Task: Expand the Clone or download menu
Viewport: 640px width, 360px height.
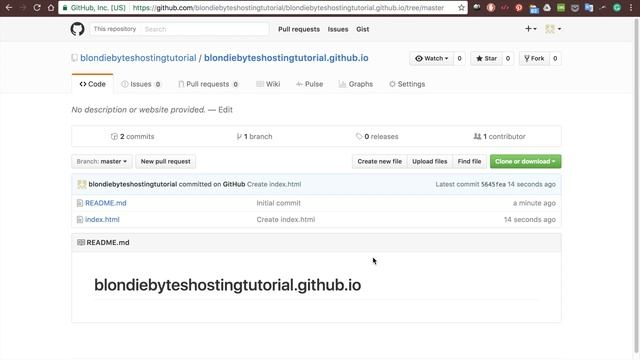Action: (x=525, y=161)
